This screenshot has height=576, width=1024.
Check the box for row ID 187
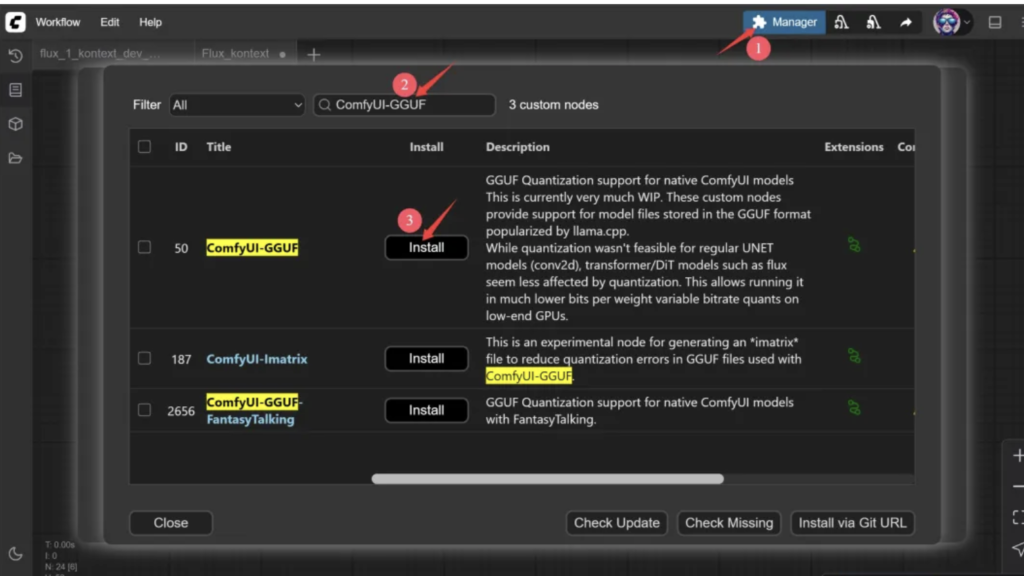coord(144,358)
